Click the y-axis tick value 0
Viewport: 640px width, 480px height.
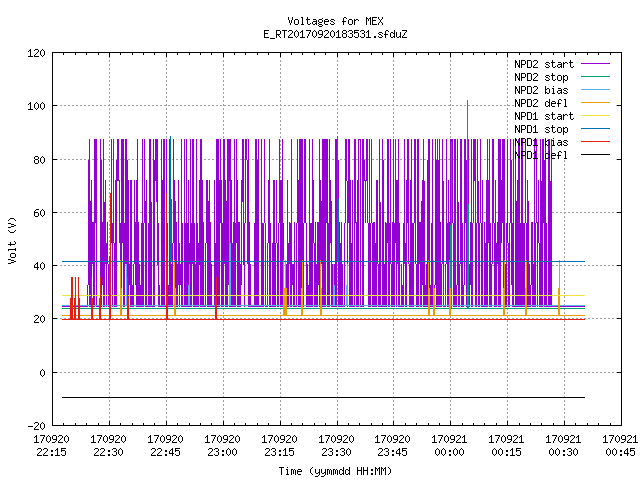coord(42,373)
